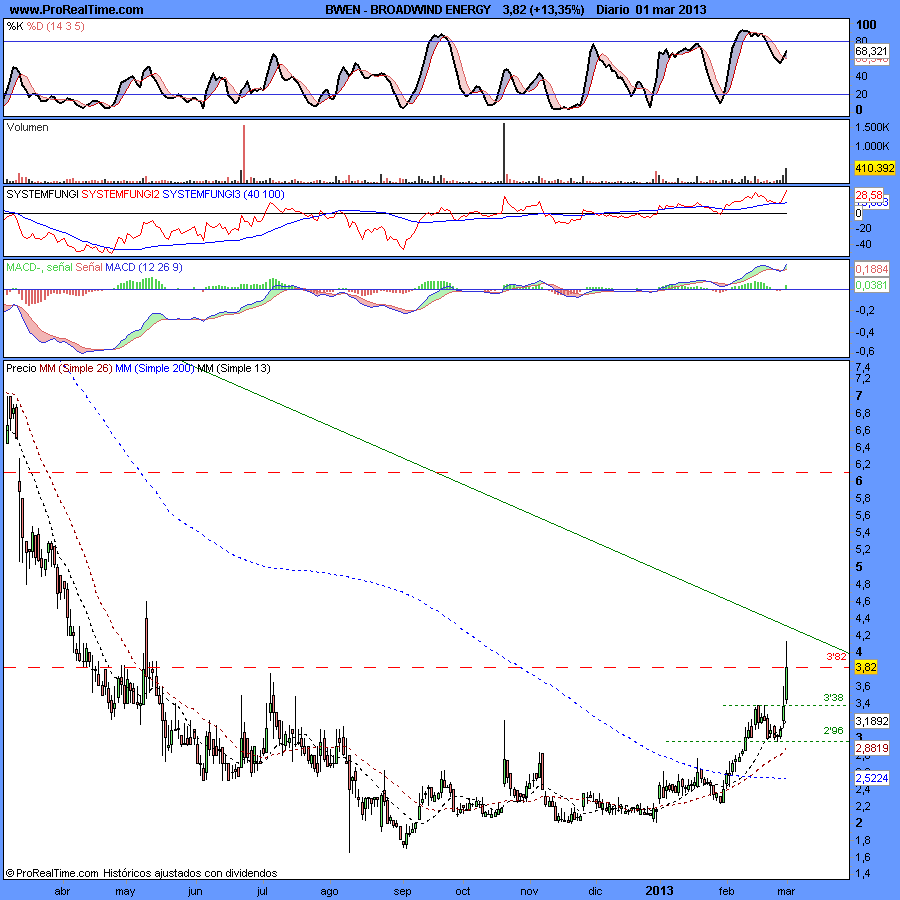Click the 7,4 price axis label
The width and height of the screenshot is (900, 900).
coord(863,367)
